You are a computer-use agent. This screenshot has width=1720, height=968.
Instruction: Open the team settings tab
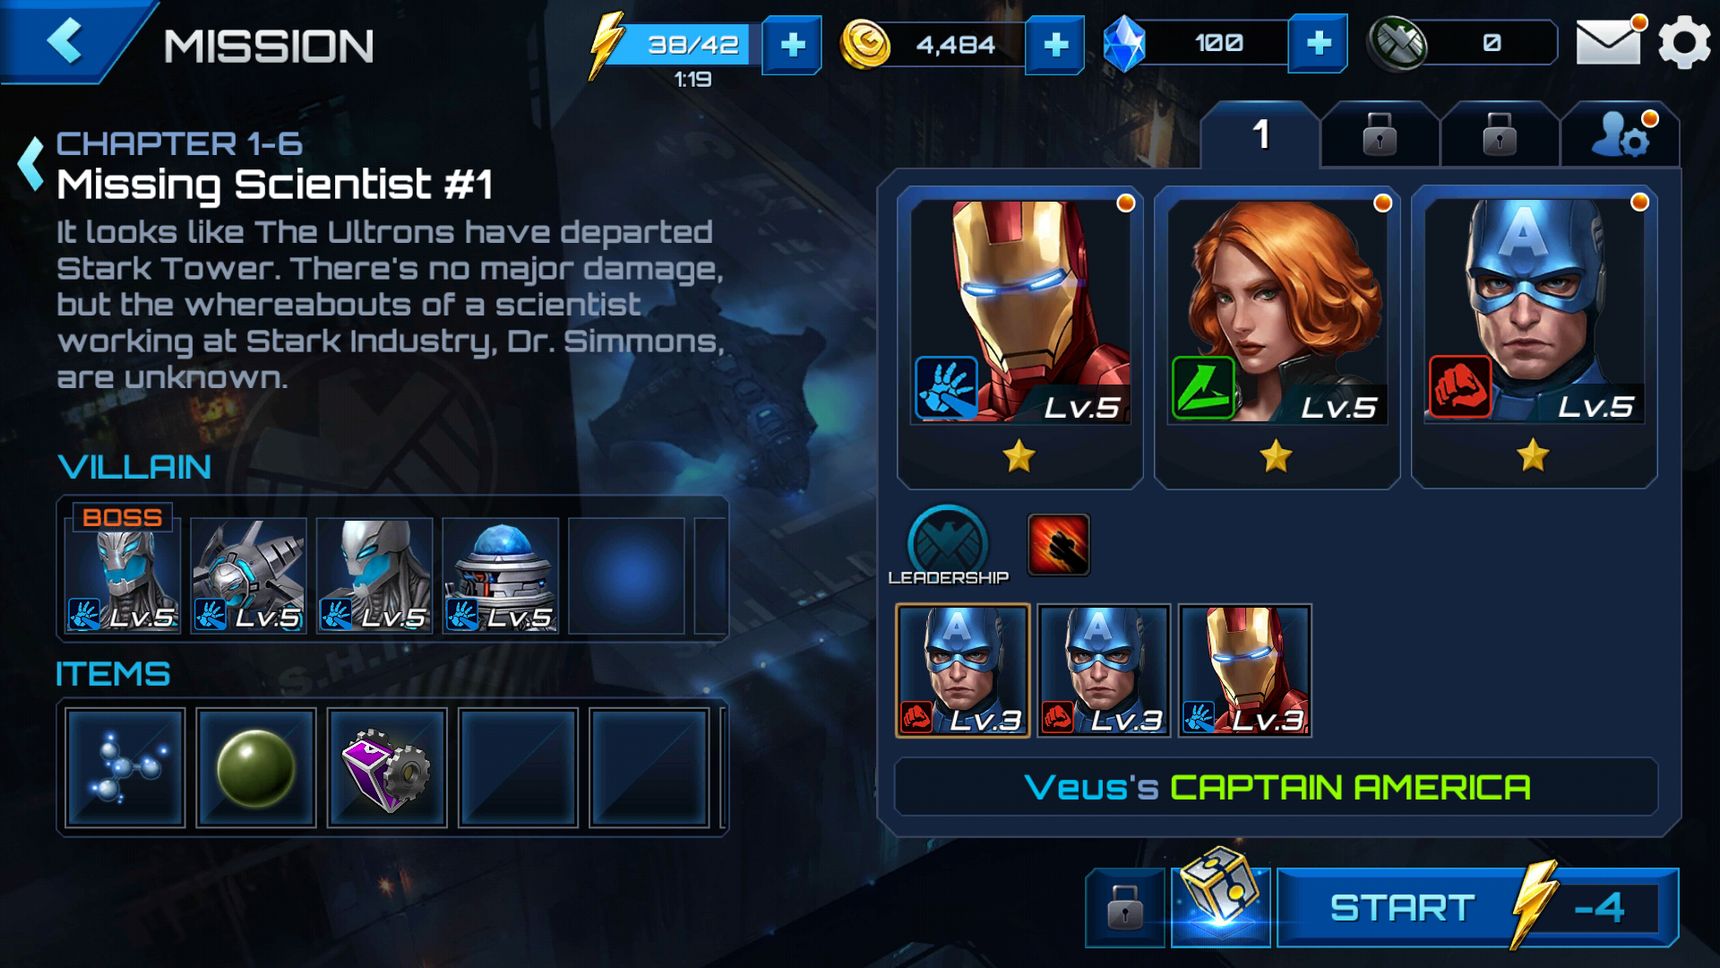(1620, 134)
